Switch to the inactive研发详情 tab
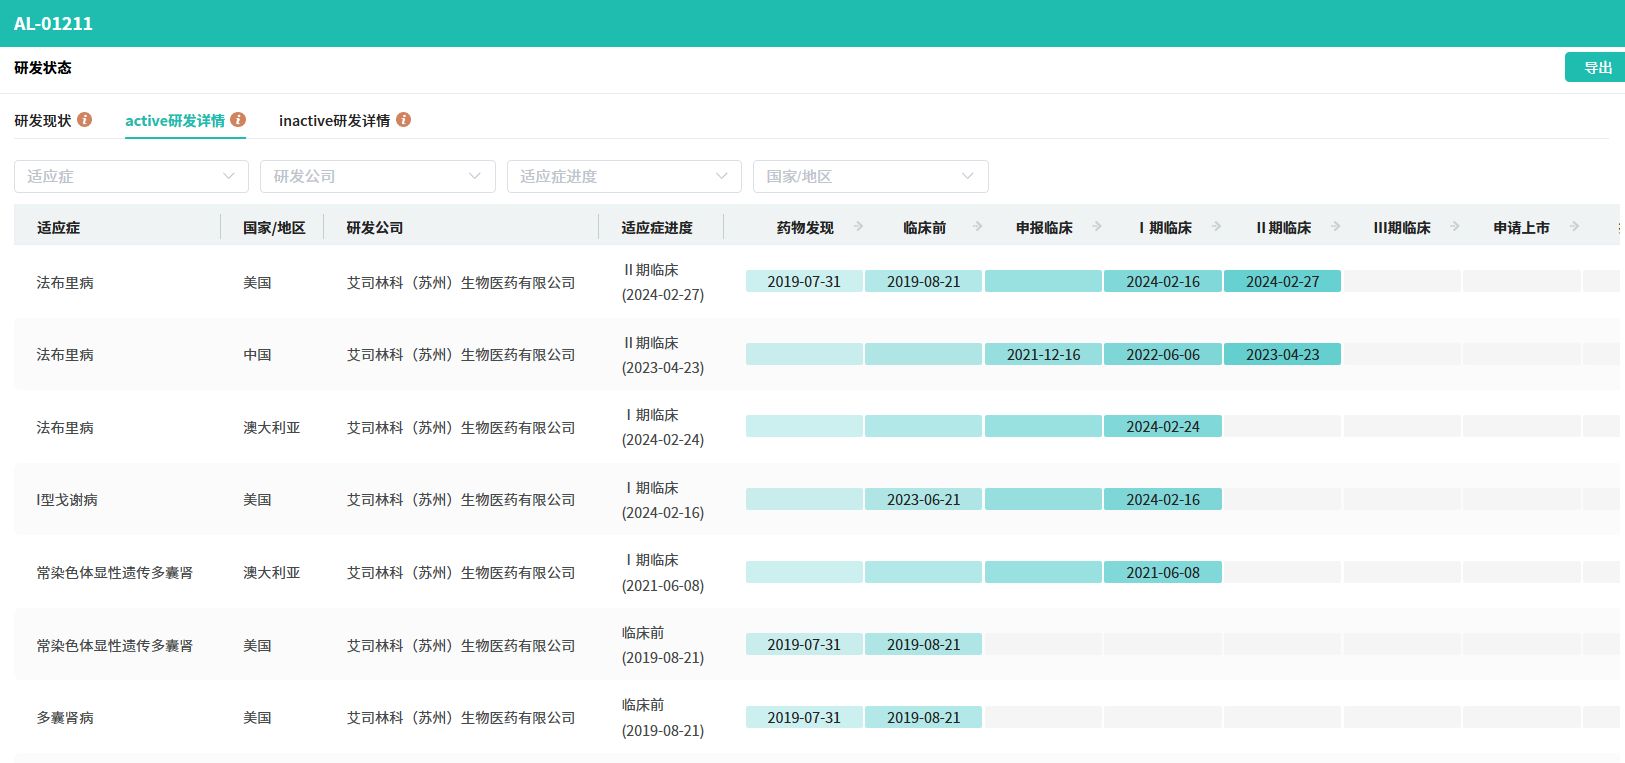The height and width of the screenshot is (763, 1625). tap(334, 121)
